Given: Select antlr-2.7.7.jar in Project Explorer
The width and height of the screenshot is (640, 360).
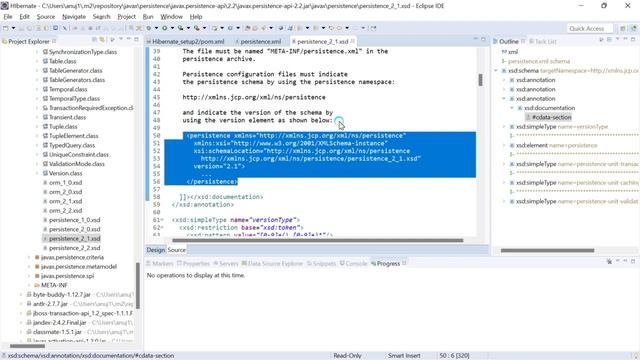Looking at the screenshot, I should (x=50, y=304).
